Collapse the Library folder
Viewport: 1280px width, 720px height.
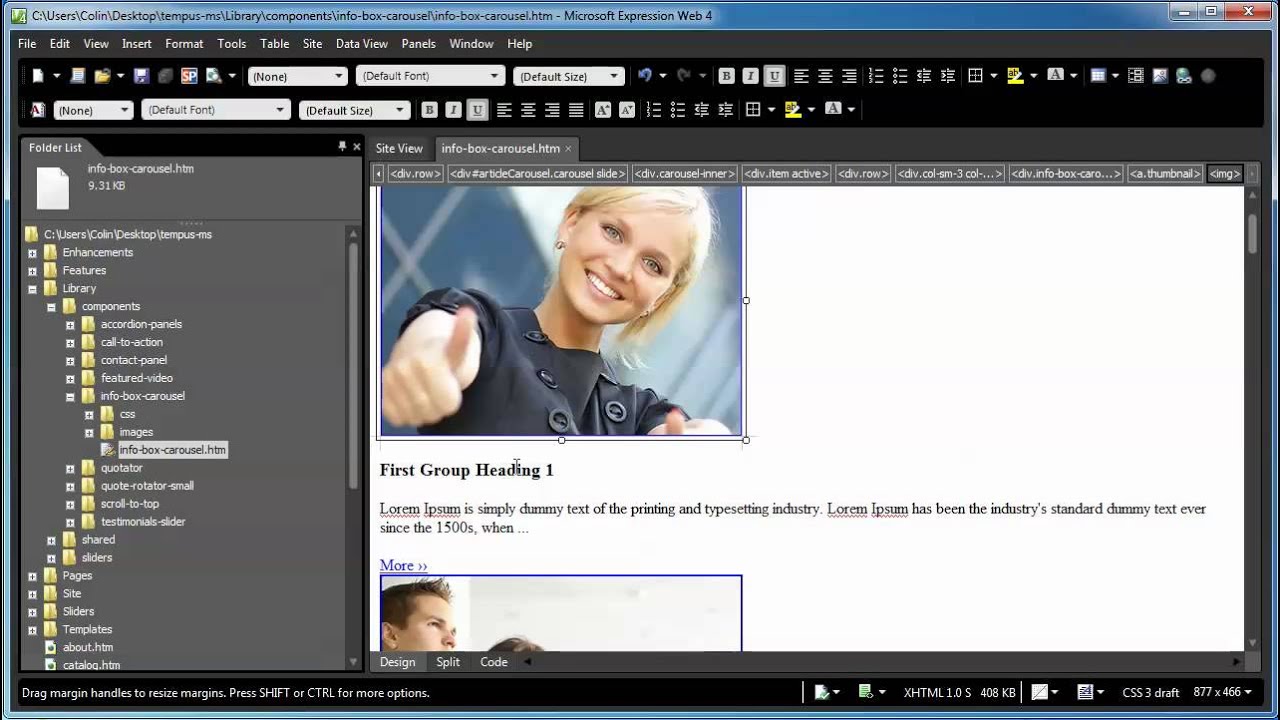pyautogui.click(x=32, y=289)
